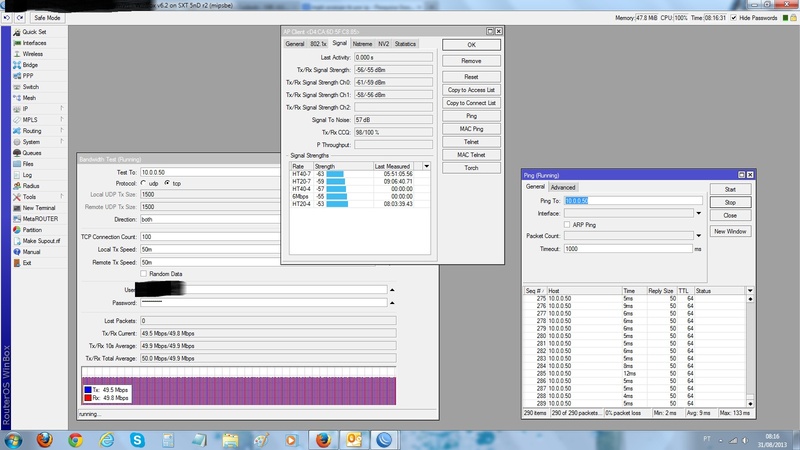Click the Bridge sidebar icon
This screenshot has height=450, width=800.
16,65
